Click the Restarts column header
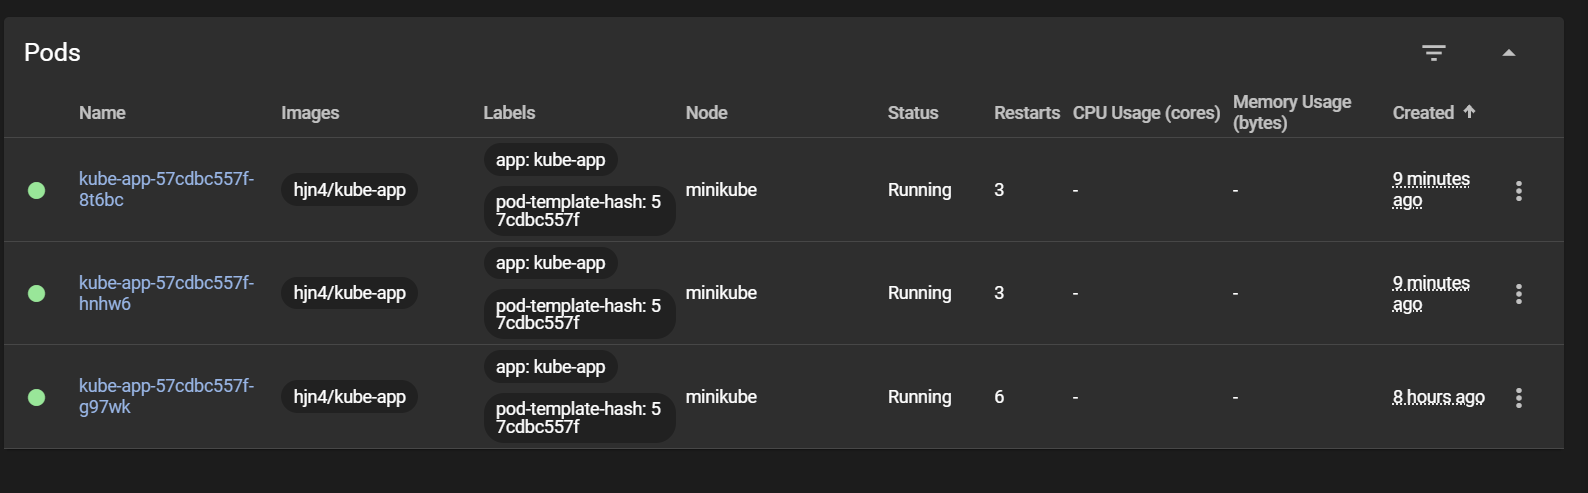The height and width of the screenshot is (493, 1588). point(1026,113)
